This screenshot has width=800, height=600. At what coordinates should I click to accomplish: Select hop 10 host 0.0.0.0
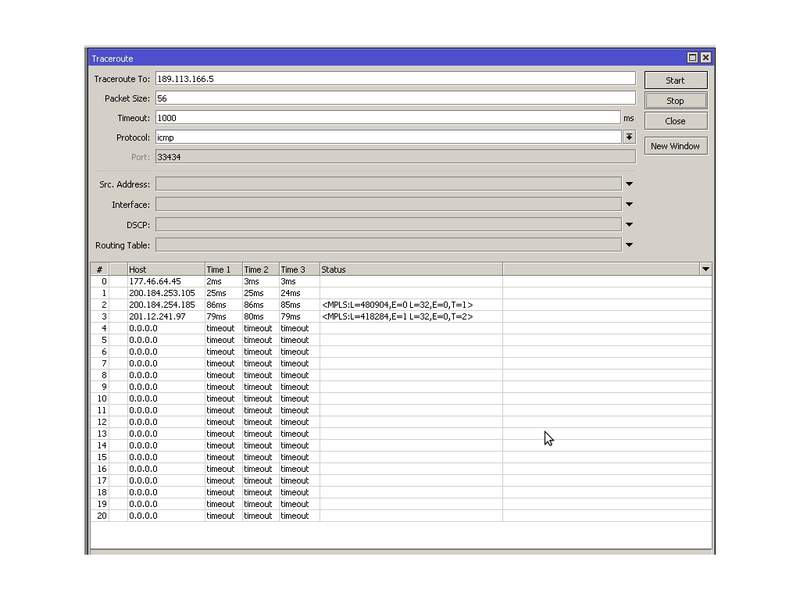click(143, 399)
